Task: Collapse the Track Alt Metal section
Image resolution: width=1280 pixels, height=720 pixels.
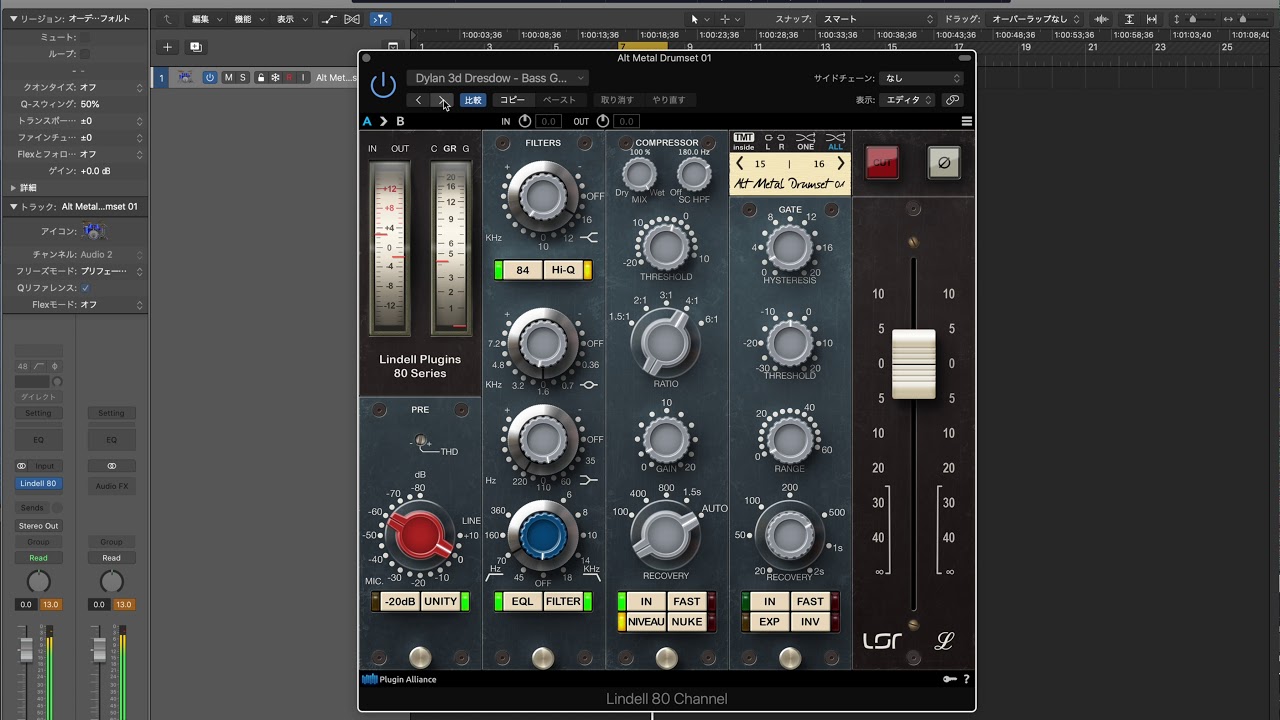Action: tap(14, 207)
